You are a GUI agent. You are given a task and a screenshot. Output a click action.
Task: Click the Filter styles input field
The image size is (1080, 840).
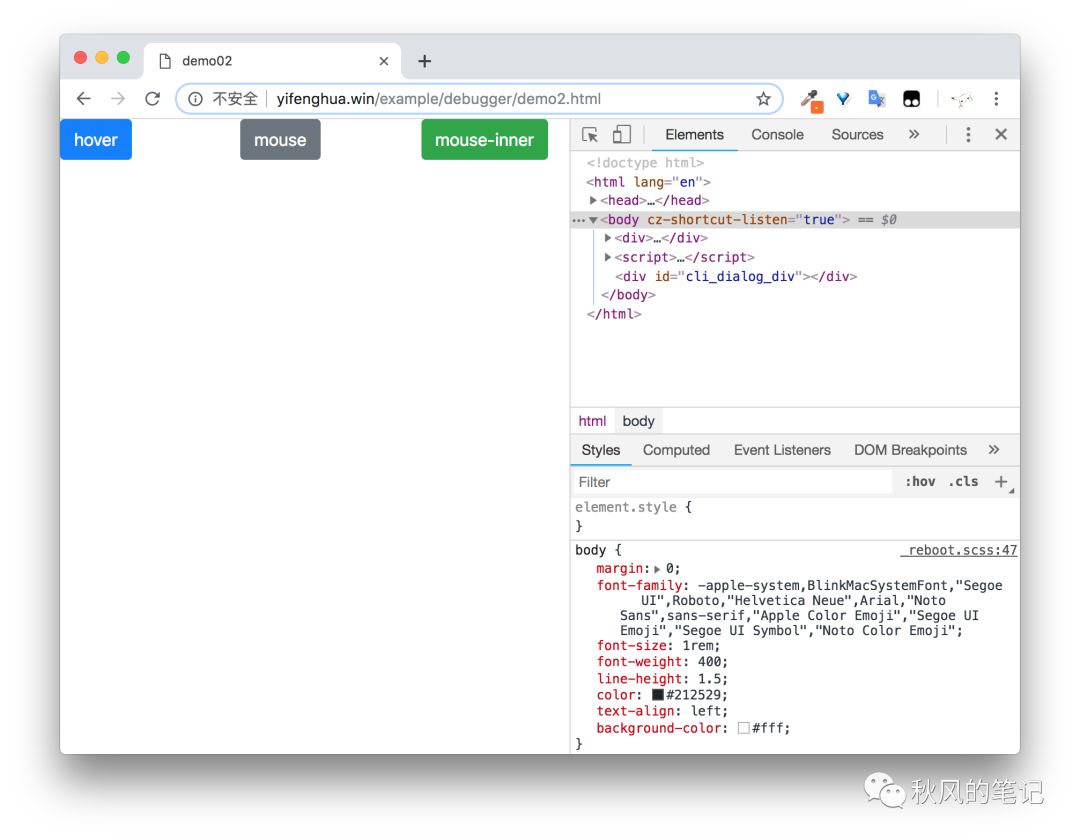point(731,482)
